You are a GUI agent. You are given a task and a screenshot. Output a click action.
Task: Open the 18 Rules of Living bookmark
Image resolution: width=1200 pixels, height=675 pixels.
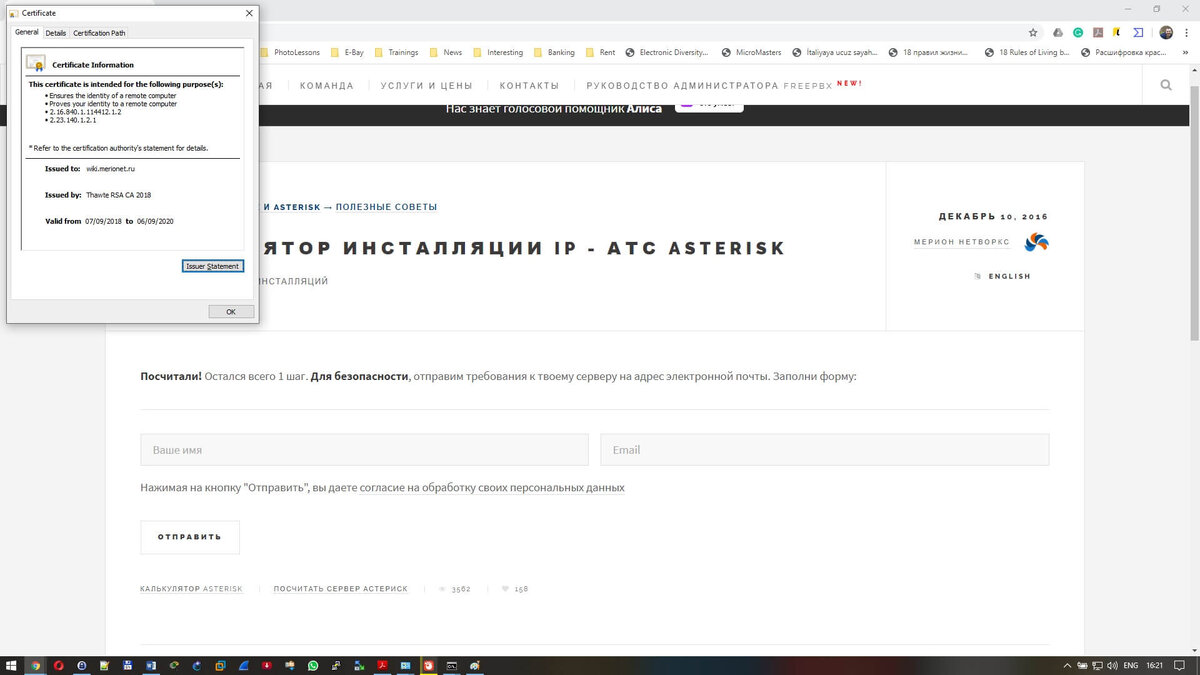click(1027, 52)
